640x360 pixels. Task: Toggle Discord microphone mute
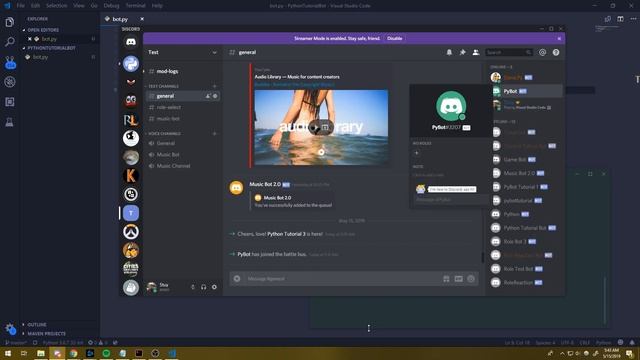(x=193, y=287)
